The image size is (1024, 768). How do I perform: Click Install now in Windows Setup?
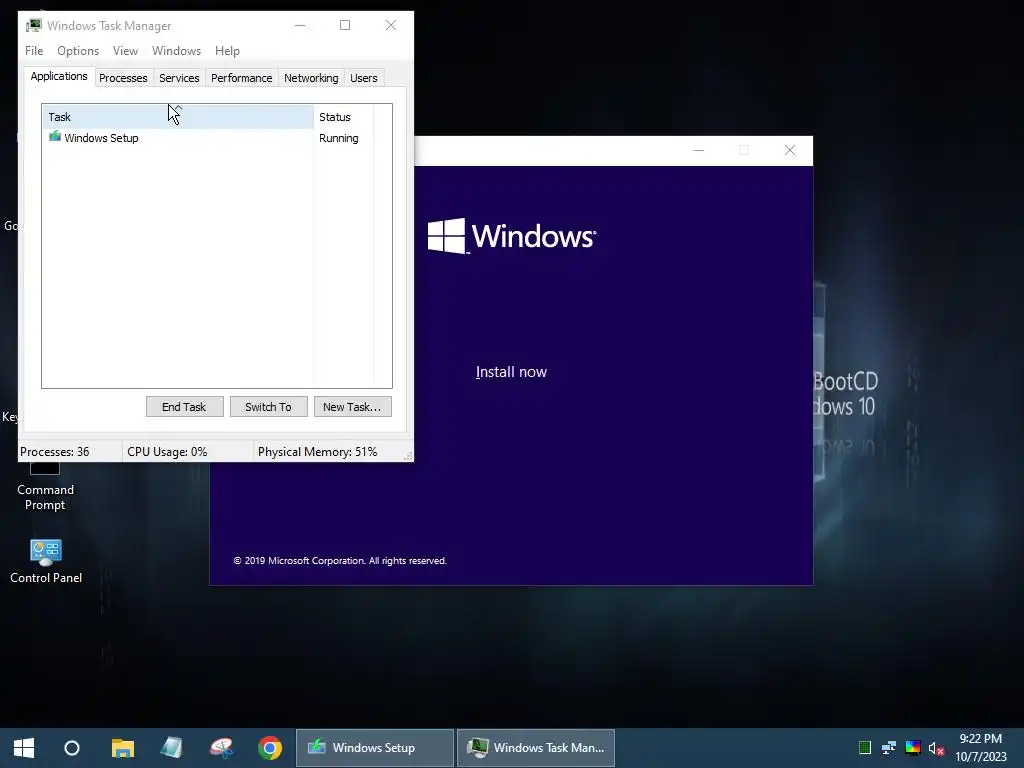point(511,372)
